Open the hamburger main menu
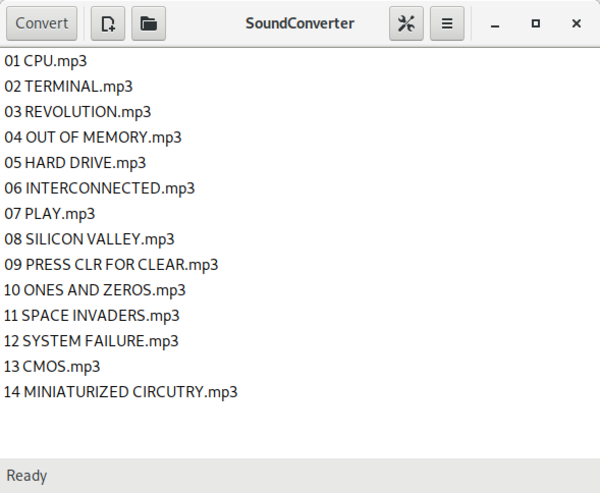Viewport: 600px width, 493px height. point(447,23)
